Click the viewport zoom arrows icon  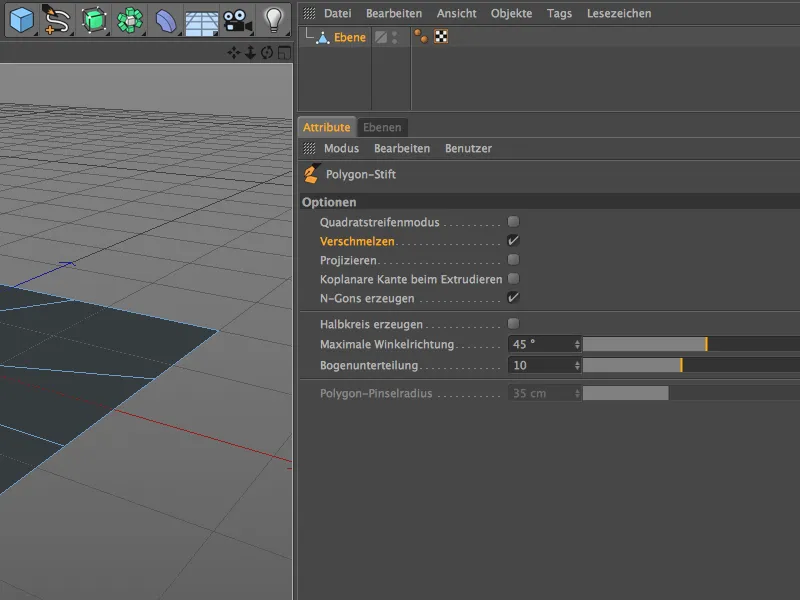click(x=250, y=53)
